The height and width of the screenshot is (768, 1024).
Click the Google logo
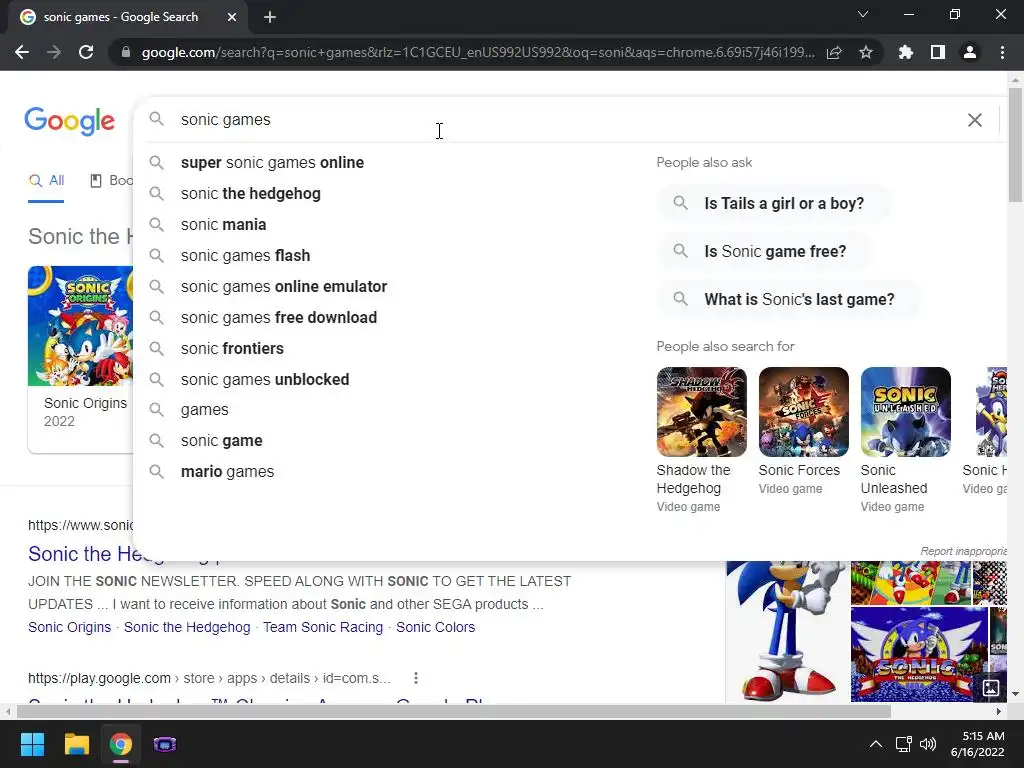coord(69,121)
